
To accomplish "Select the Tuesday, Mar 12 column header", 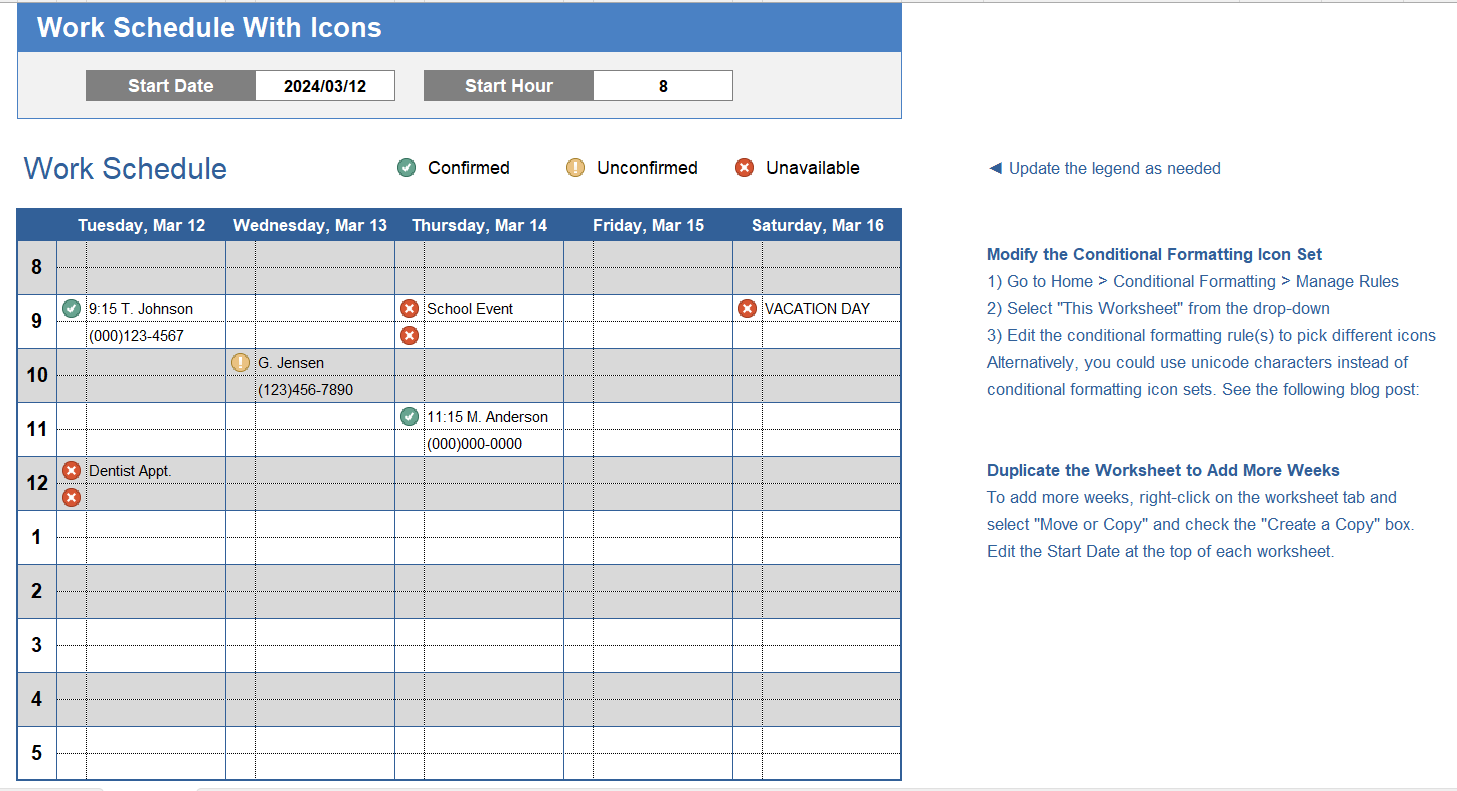I will 141,226.
